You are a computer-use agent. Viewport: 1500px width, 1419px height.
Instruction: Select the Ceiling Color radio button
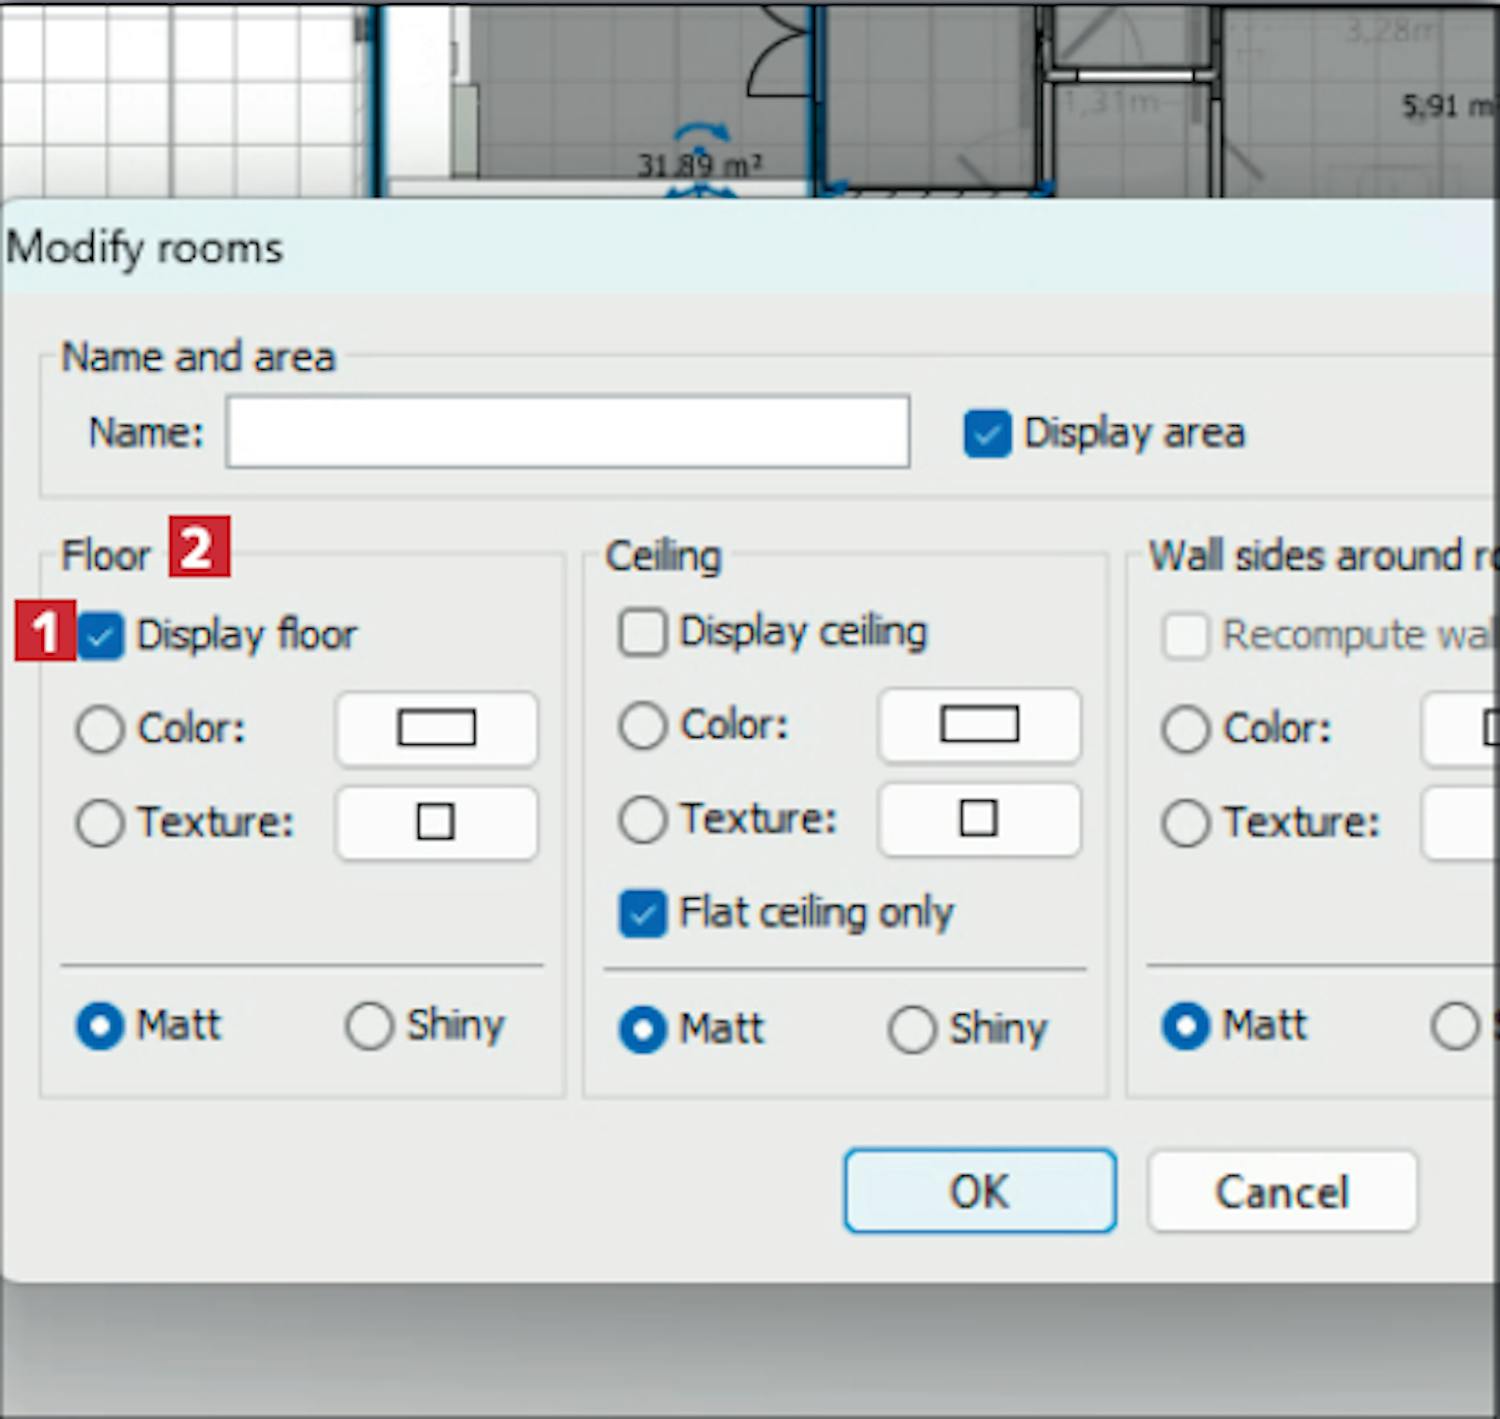coord(642,726)
